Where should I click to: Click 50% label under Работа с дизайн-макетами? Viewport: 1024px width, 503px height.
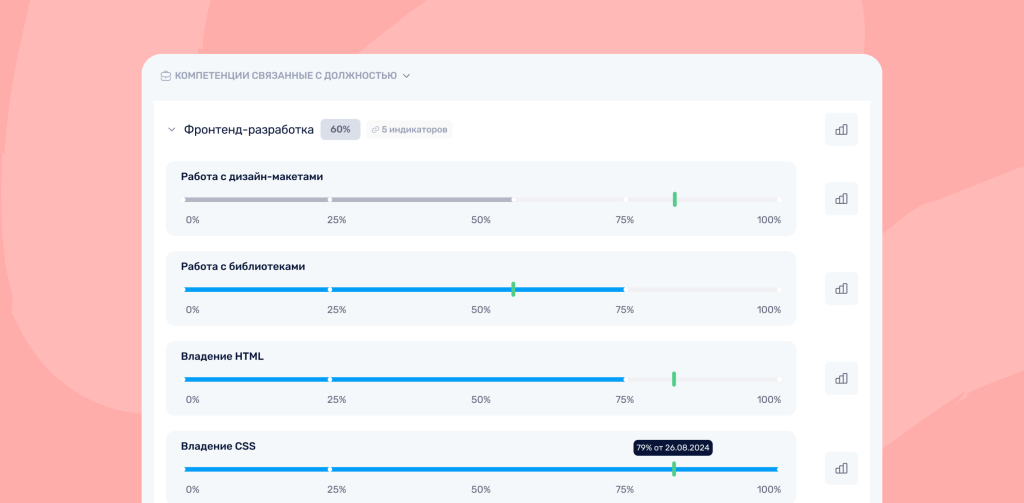click(481, 220)
